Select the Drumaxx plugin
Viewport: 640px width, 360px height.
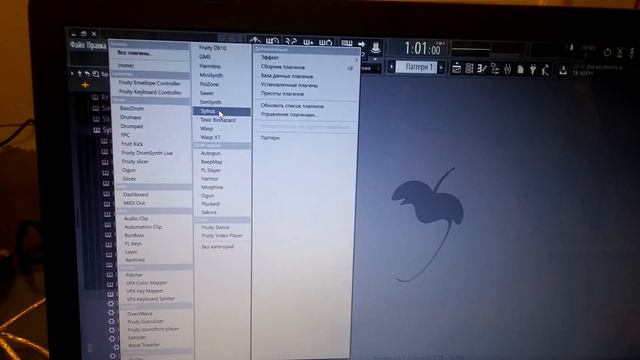(131, 118)
